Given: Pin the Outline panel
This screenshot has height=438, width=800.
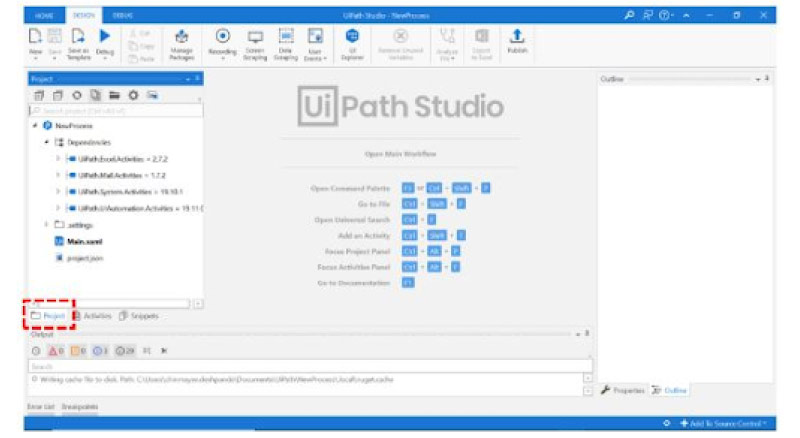Looking at the screenshot, I should [x=767, y=79].
